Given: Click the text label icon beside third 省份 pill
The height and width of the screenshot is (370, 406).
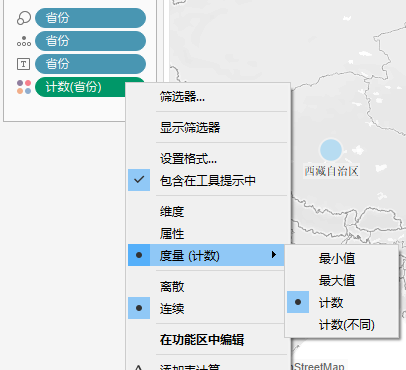Looking at the screenshot, I should [24, 64].
